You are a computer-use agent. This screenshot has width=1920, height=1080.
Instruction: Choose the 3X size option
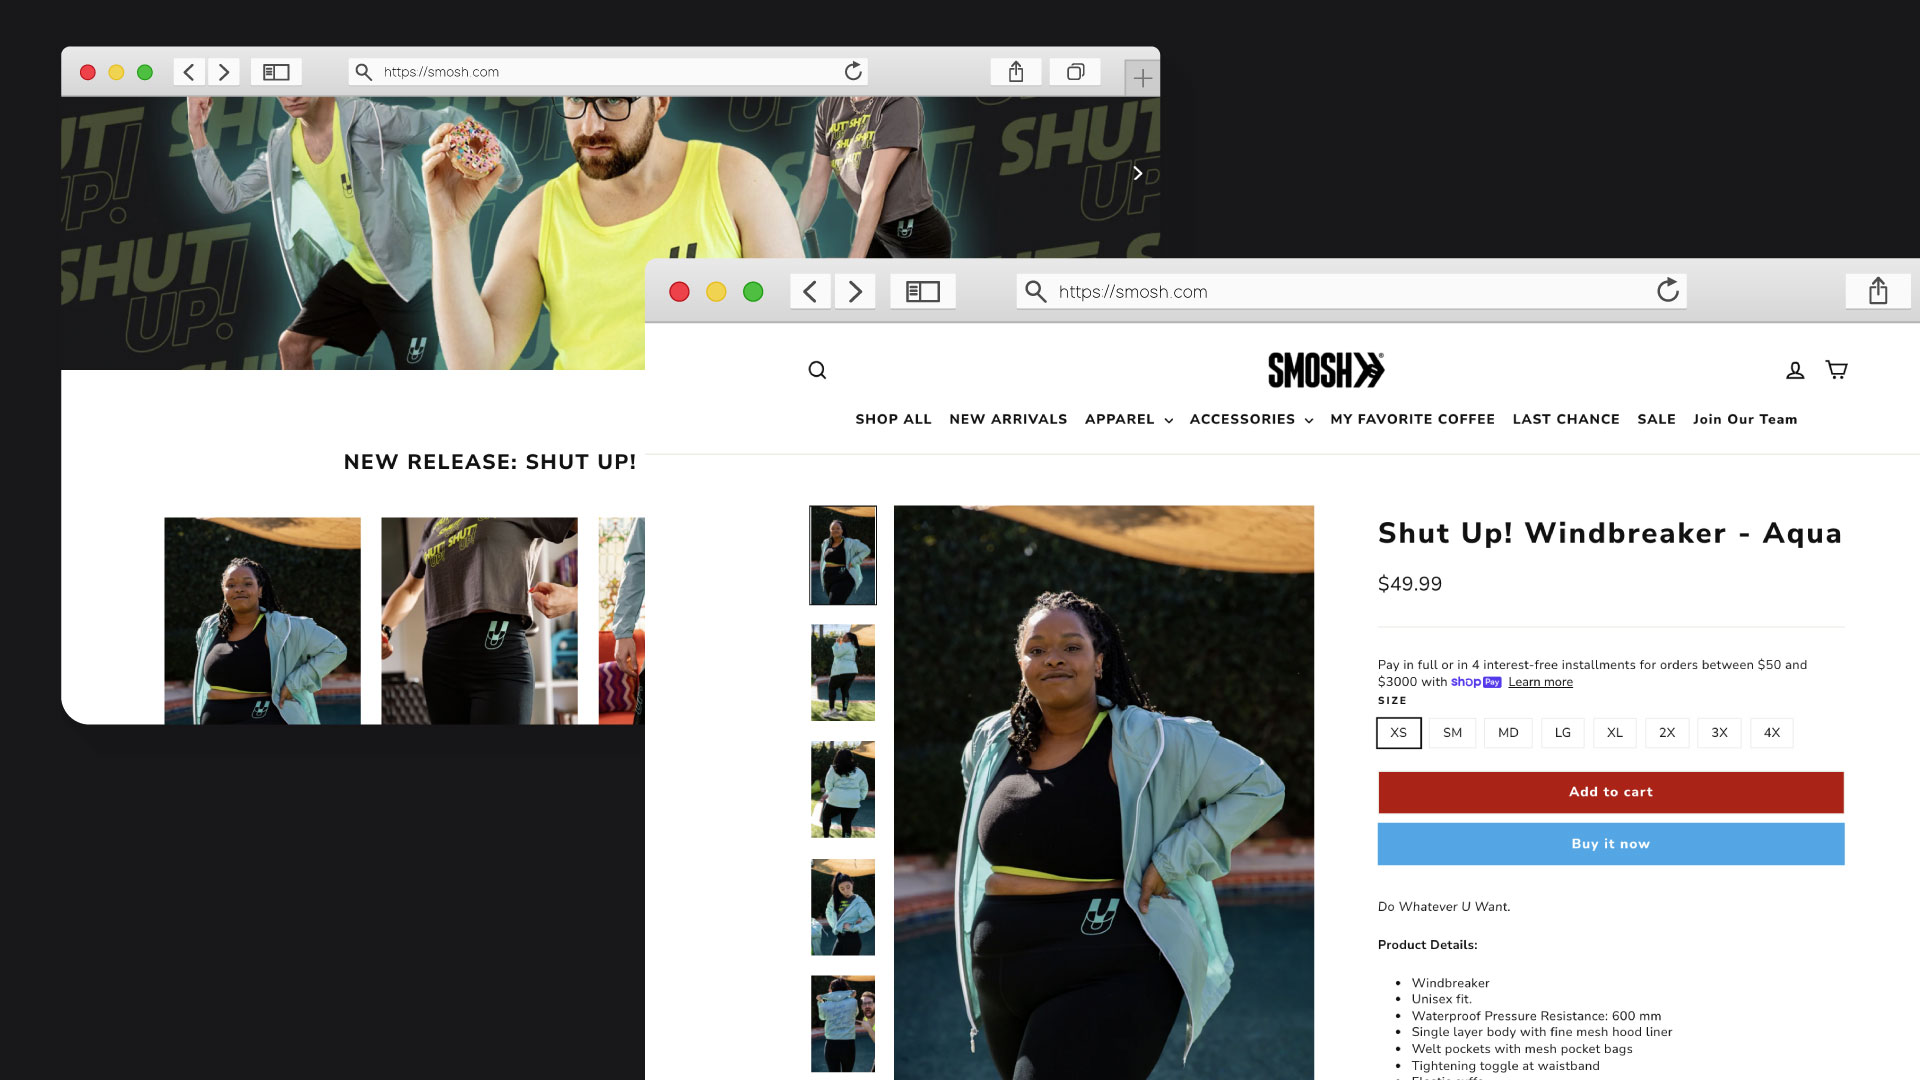[1719, 733]
